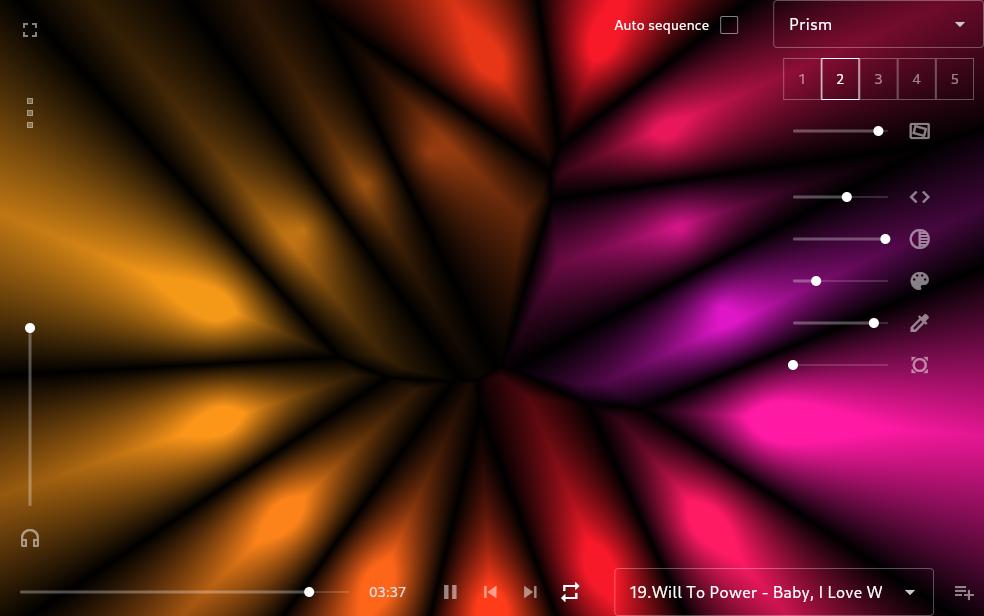Click the Auto sequence label
Viewport: 984px width, 616px height.
[x=661, y=25]
